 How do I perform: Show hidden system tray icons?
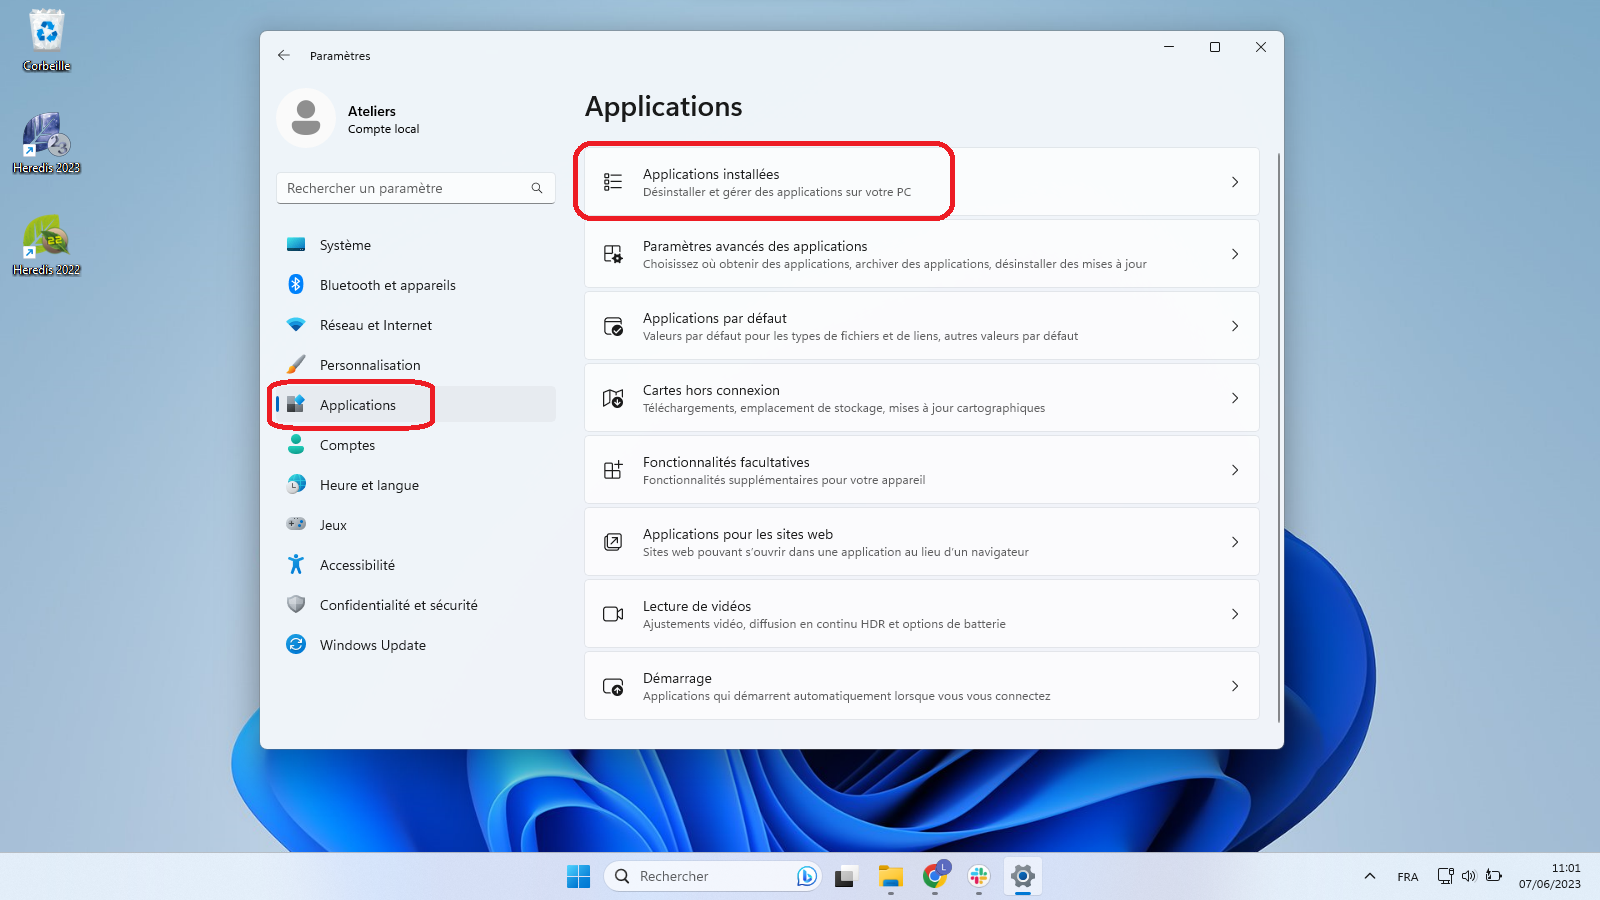(1369, 876)
